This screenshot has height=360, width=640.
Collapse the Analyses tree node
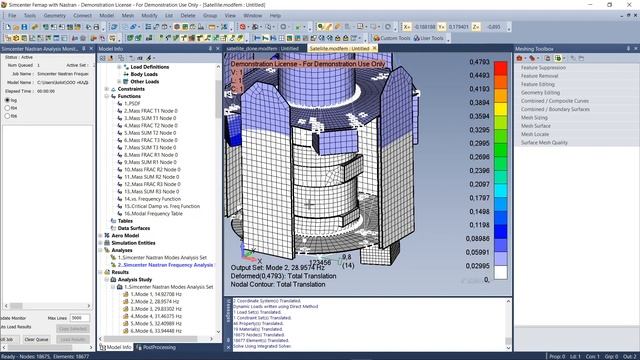click(x=101, y=250)
